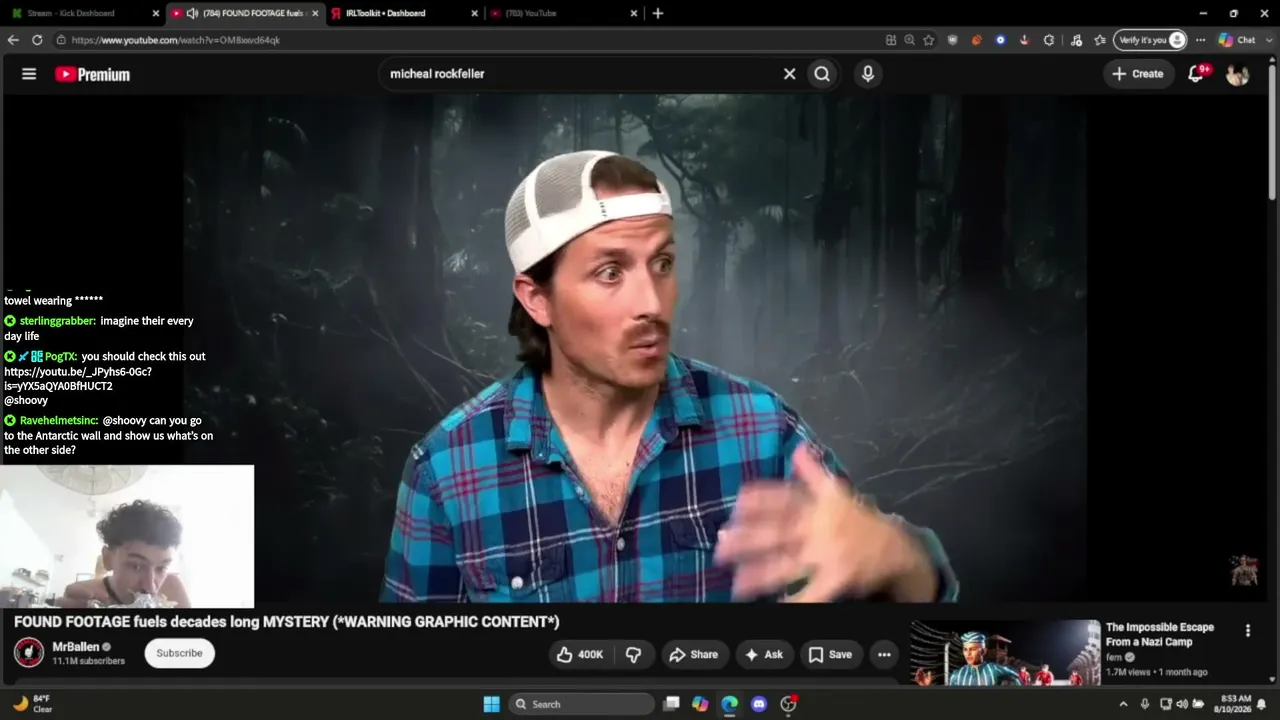
Task: Open weather widget showing 84°F
Action: (32, 704)
